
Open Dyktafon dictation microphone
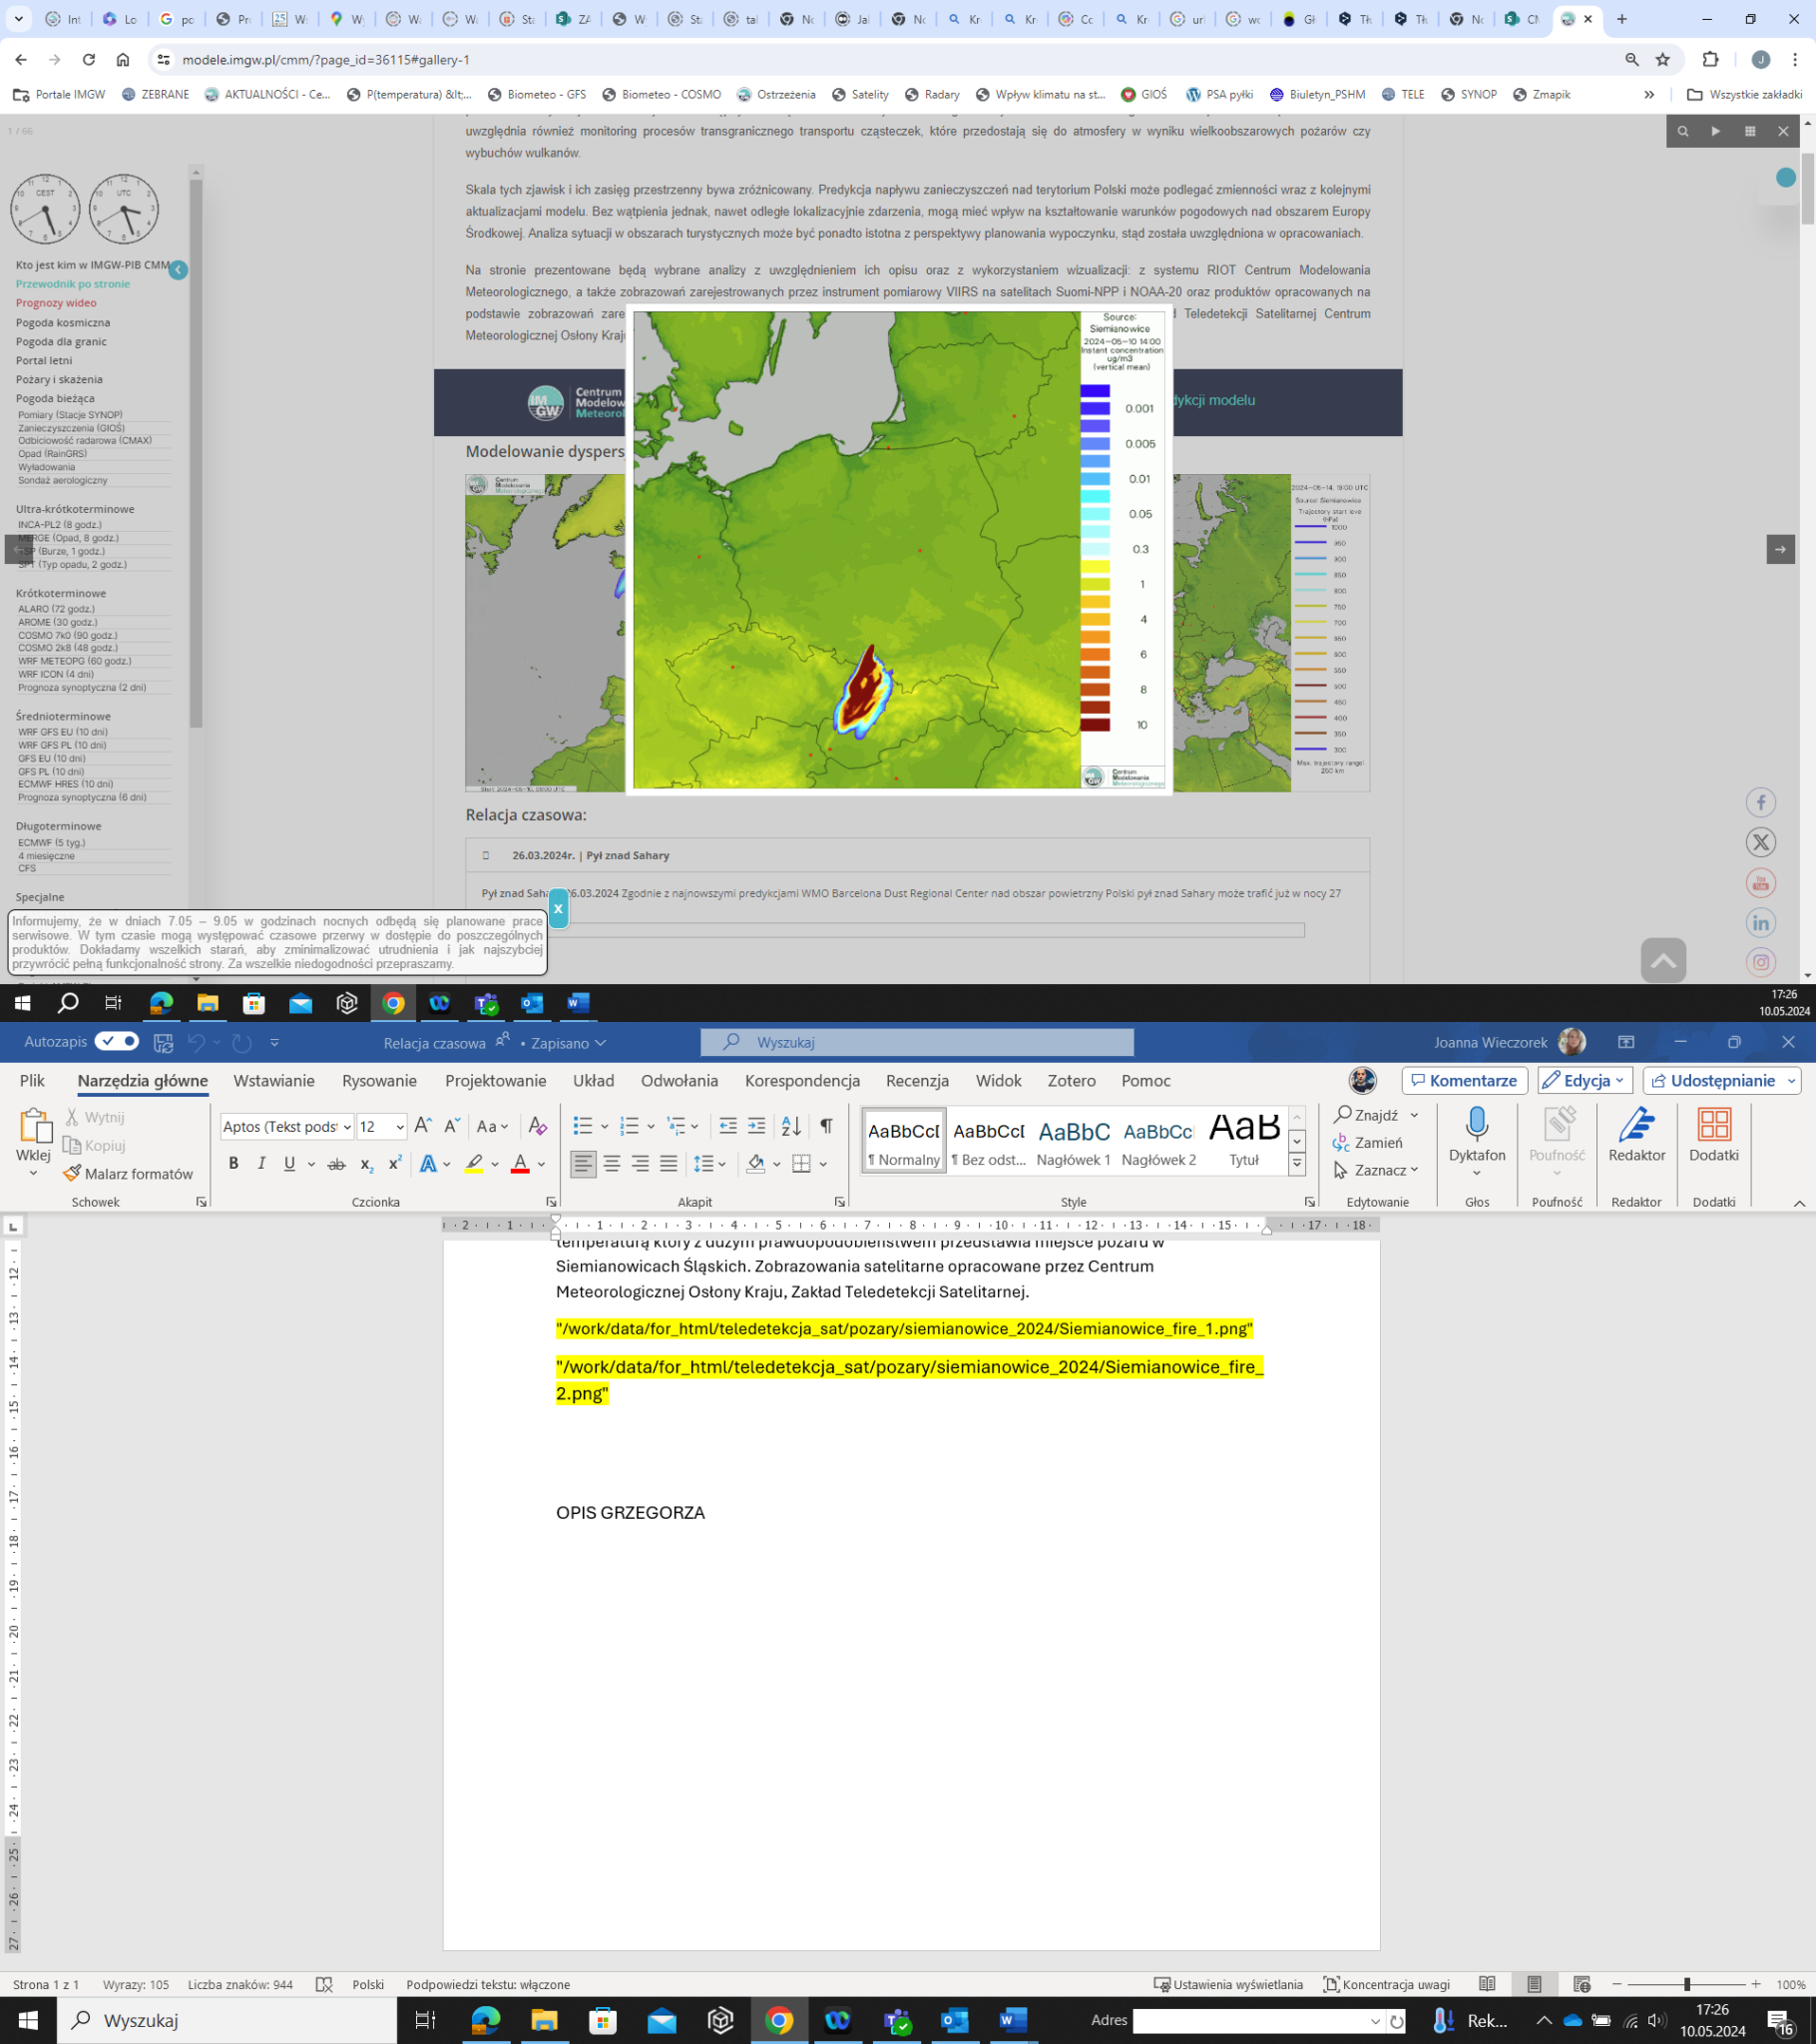(x=1476, y=1134)
